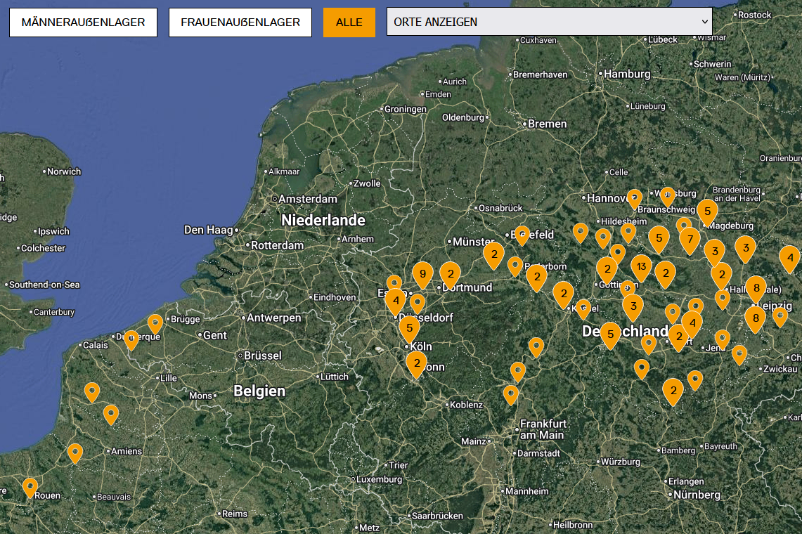The width and height of the screenshot is (802, 534).
Task: Click the pin marker west of Amiens
Action: (x=75, y=452)
